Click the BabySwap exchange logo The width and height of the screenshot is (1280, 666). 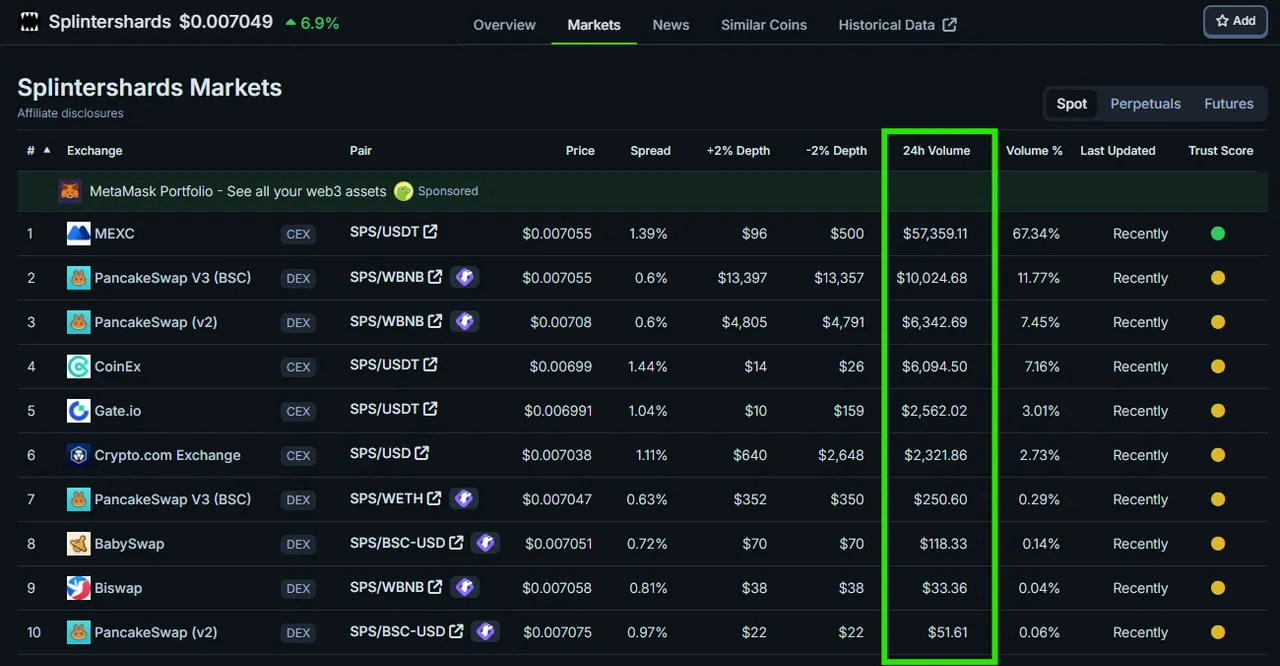(x=79, y=544)
